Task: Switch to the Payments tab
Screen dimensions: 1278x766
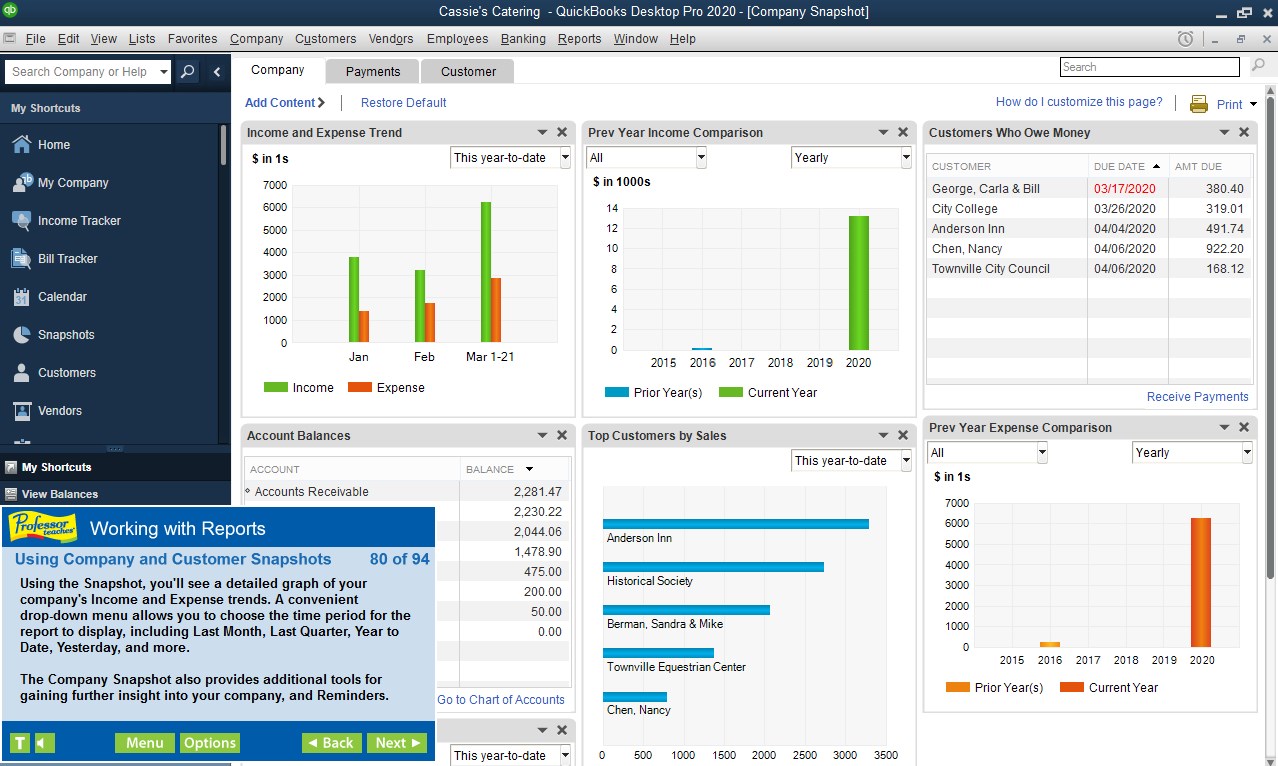Action: pos(373,72)
